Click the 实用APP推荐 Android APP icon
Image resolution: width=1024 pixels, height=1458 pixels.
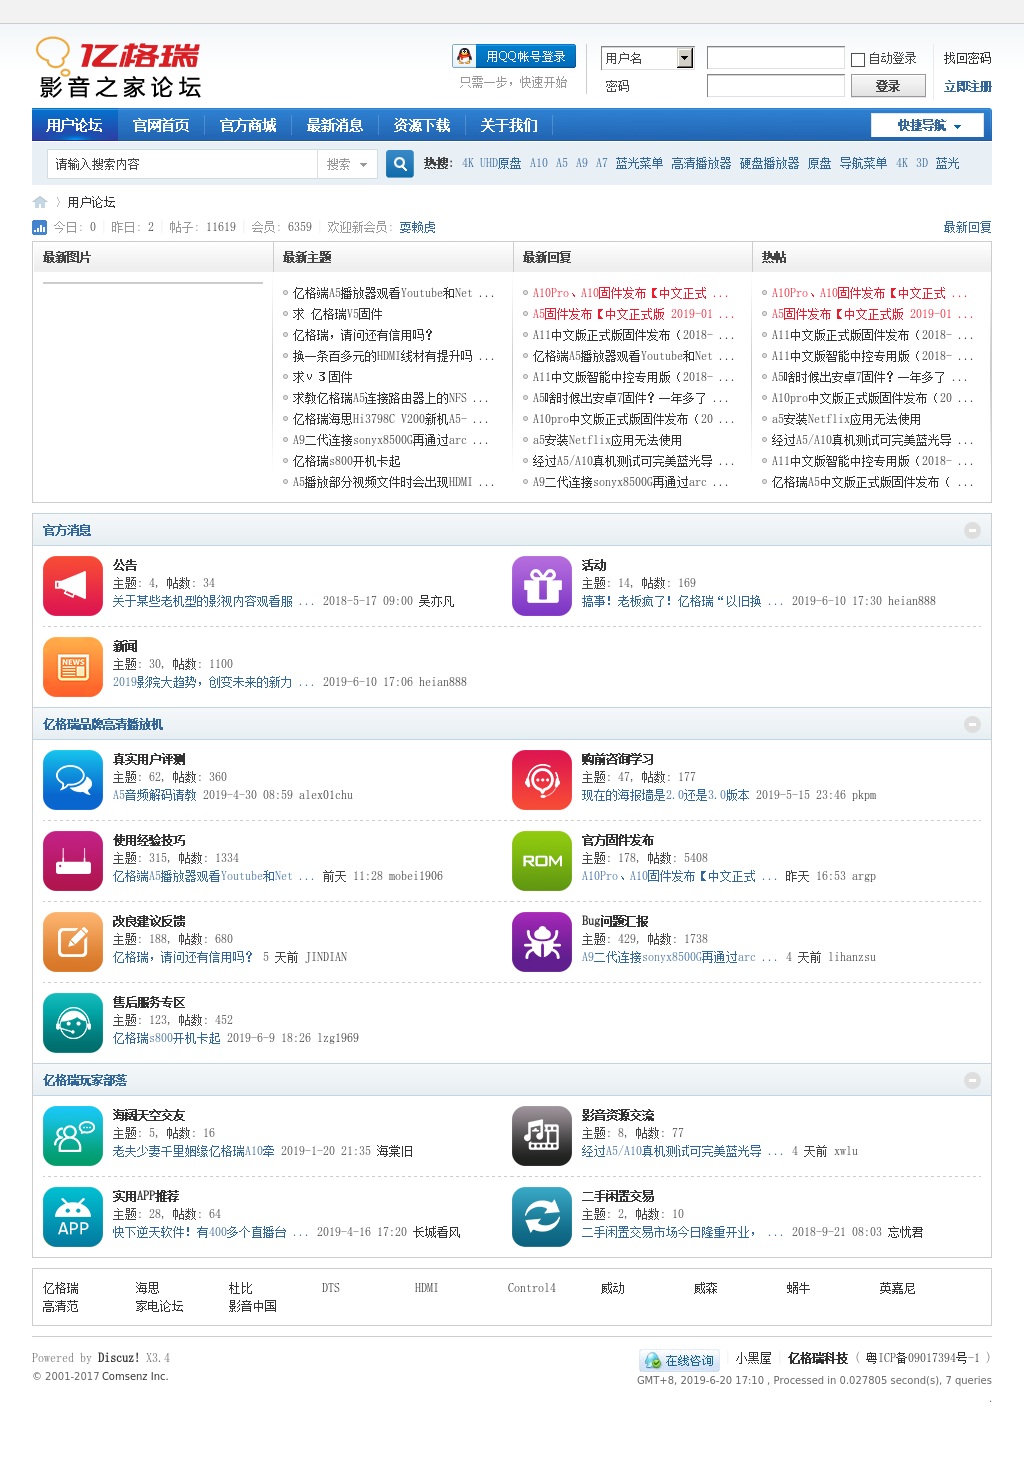point(73,1217)
